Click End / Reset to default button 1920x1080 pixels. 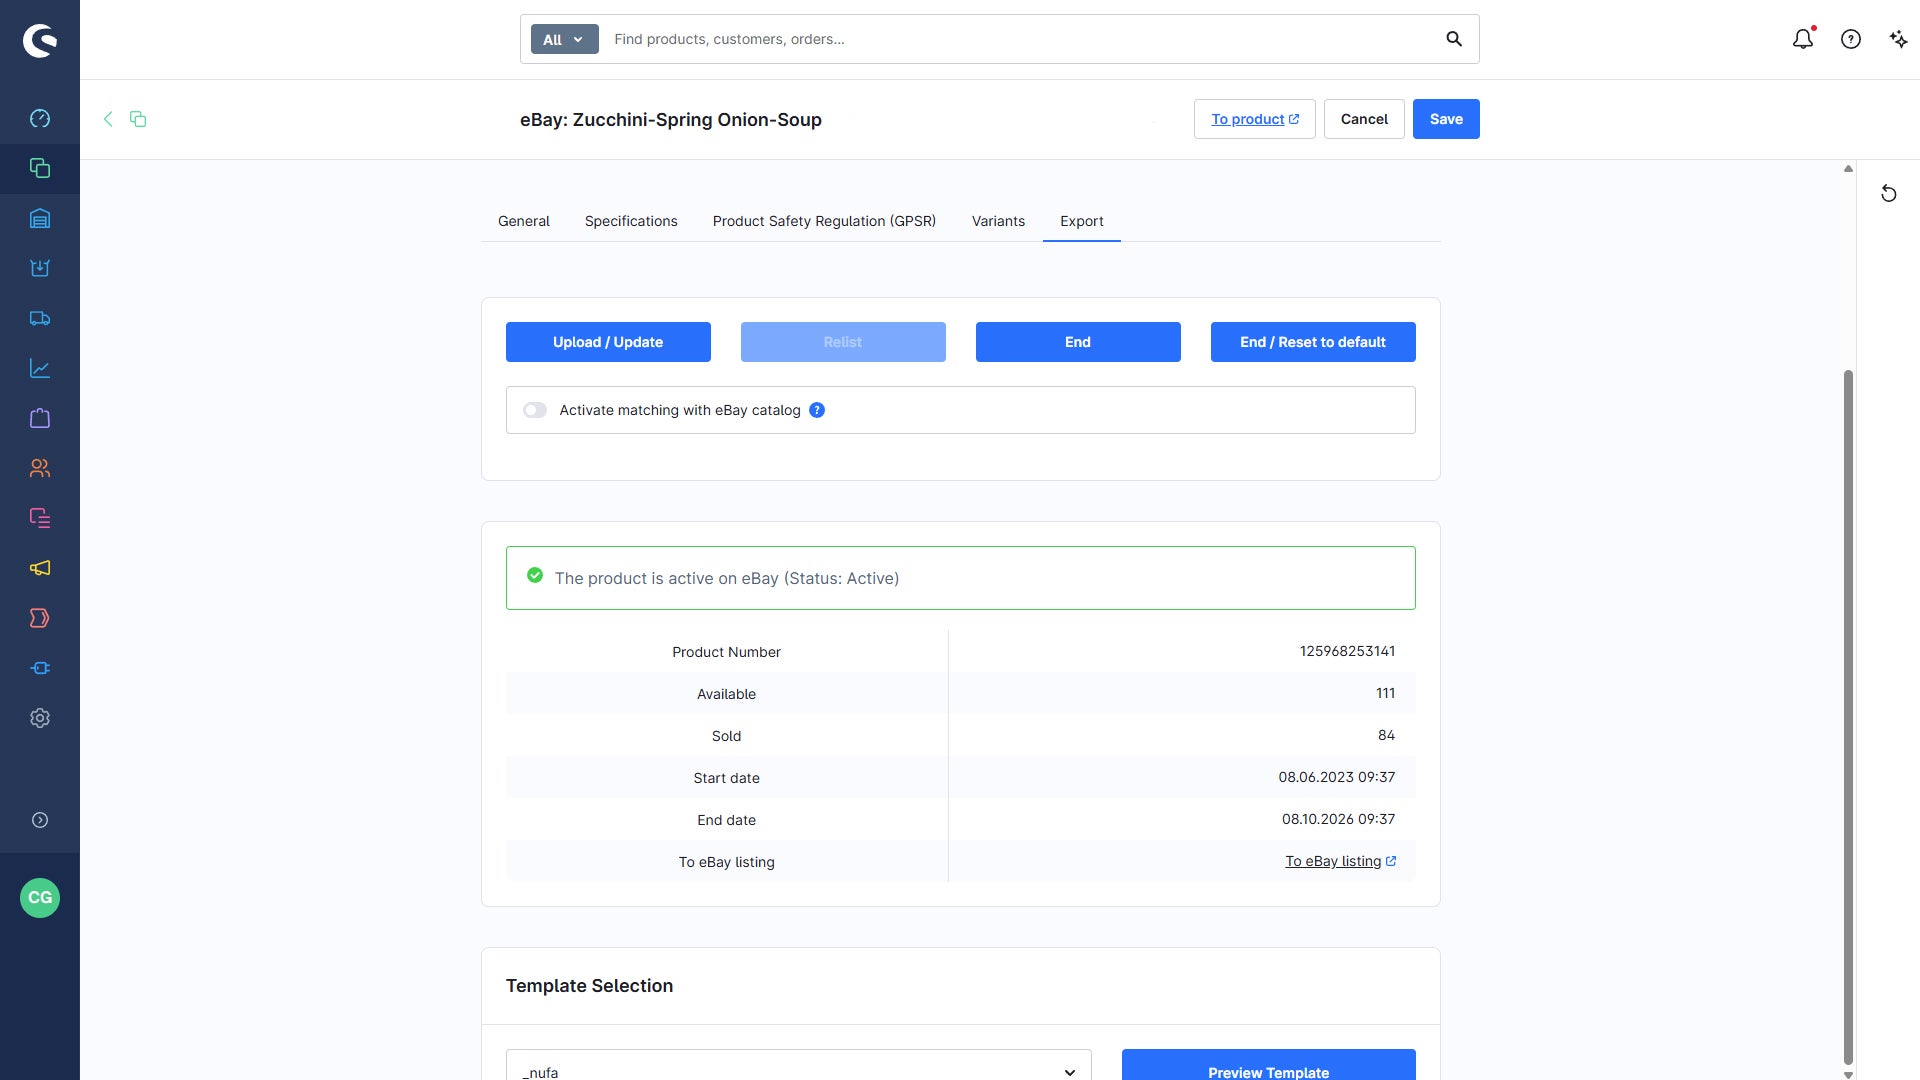(x=1313, y=342)
